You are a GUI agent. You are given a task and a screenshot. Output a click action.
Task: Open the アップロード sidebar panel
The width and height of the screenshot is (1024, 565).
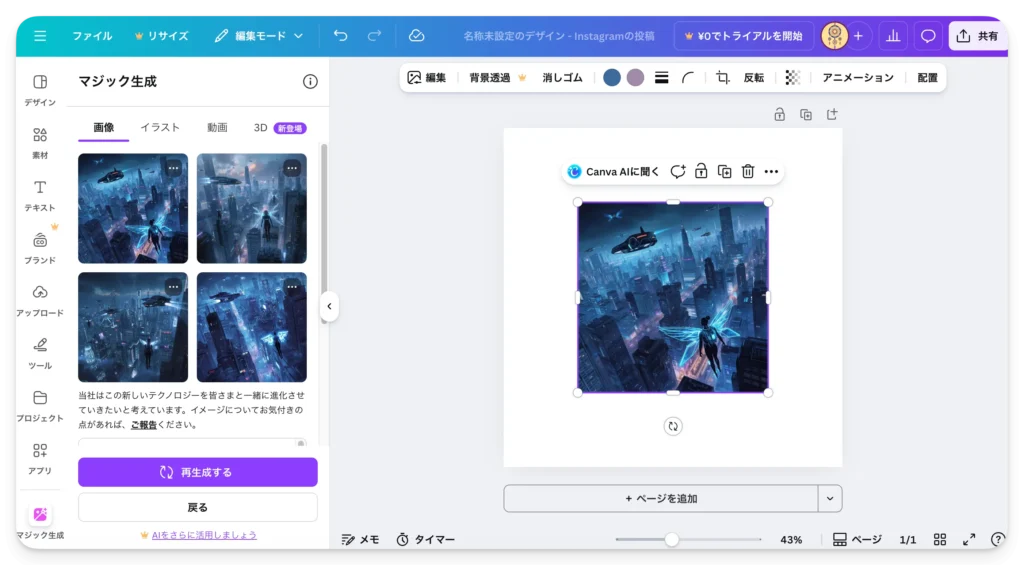click(x=40, y=300)
